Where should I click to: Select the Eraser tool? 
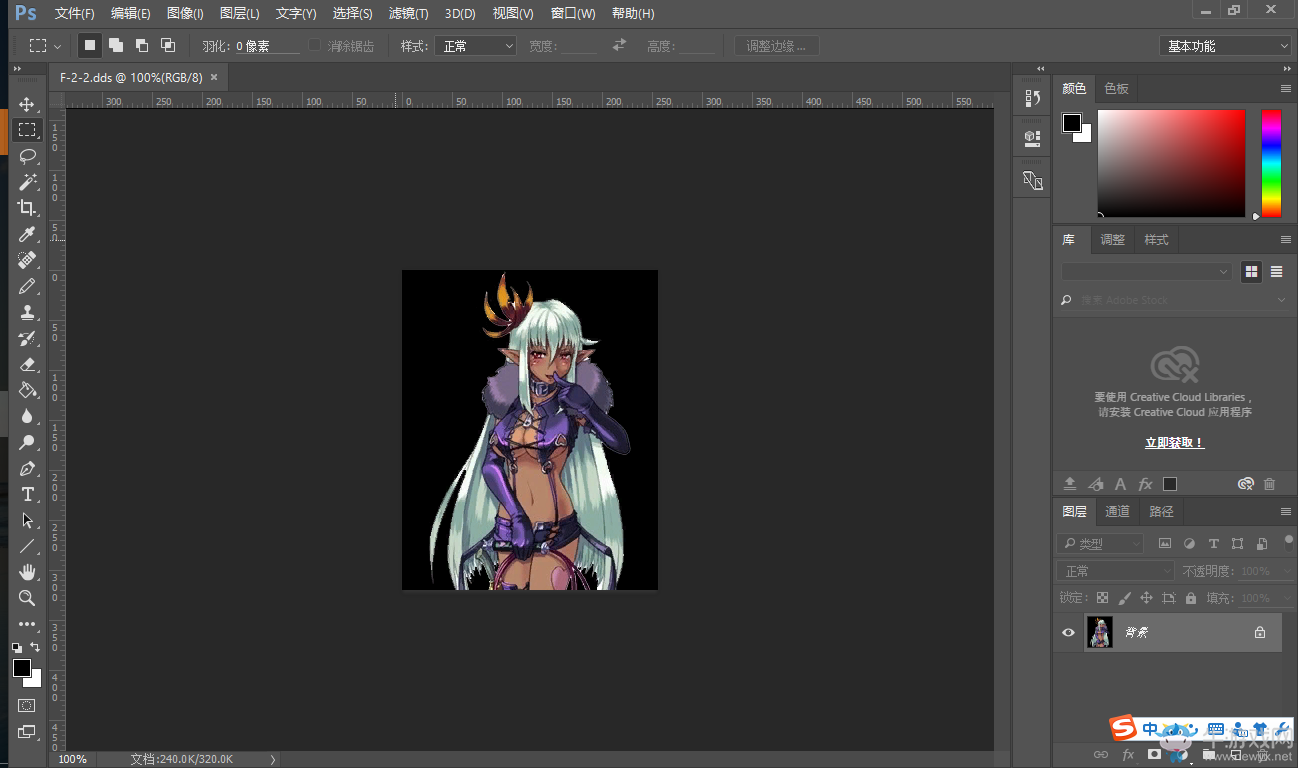coord(27,364)
